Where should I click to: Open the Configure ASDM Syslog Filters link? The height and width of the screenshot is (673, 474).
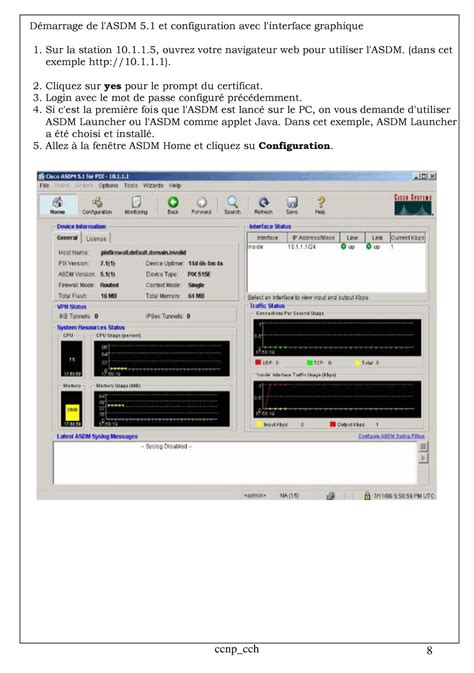pos(391,436)
